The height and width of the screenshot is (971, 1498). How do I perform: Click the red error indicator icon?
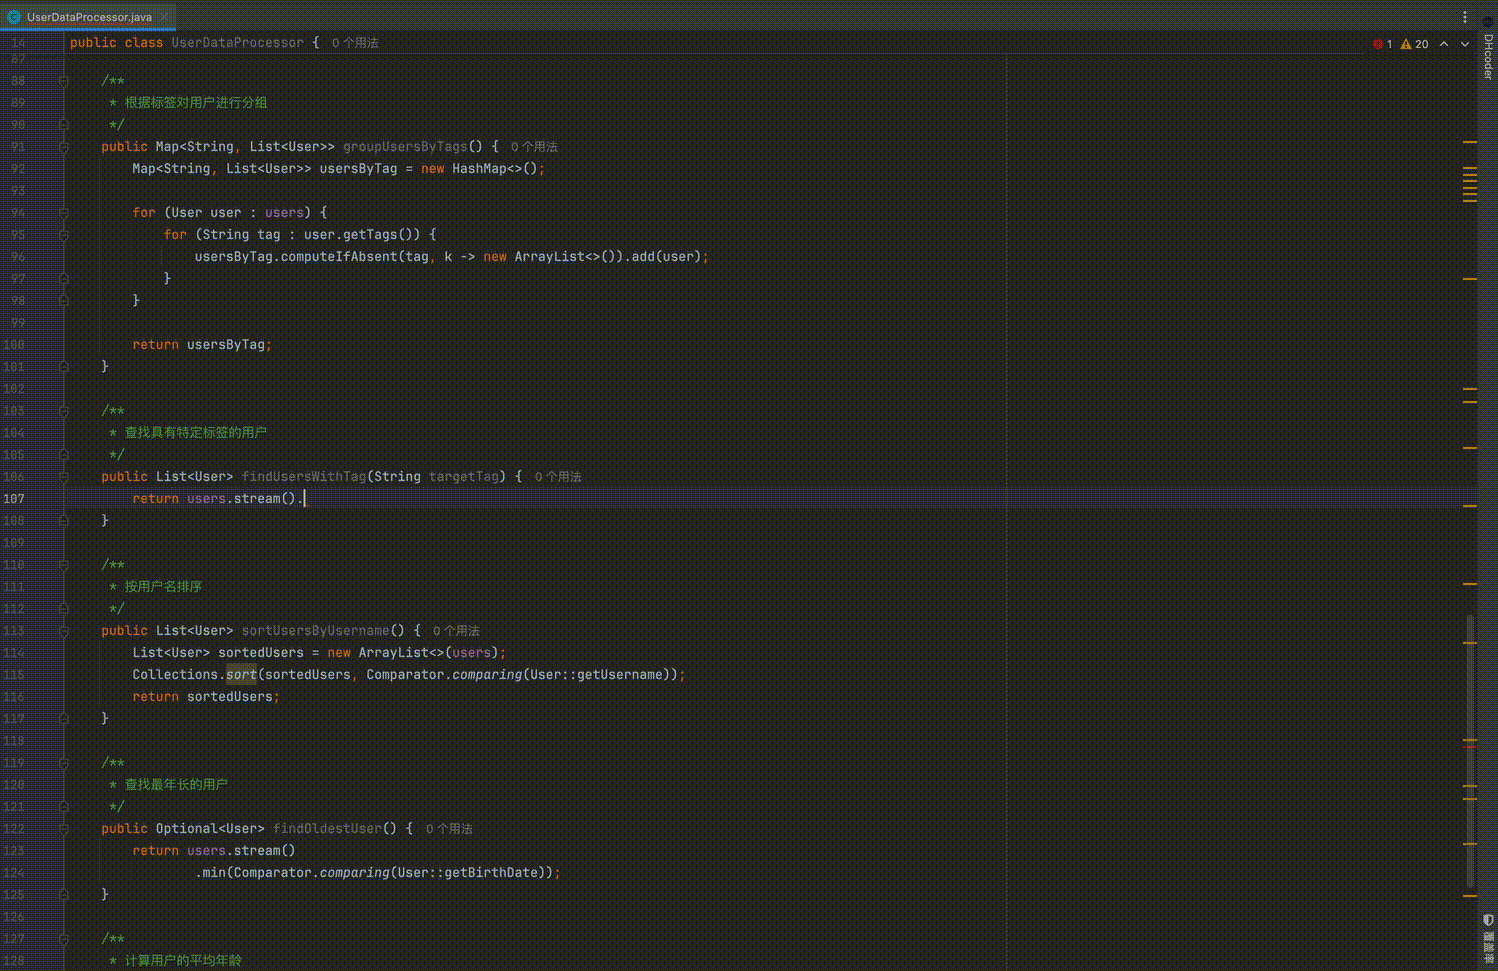[1378, 44]
